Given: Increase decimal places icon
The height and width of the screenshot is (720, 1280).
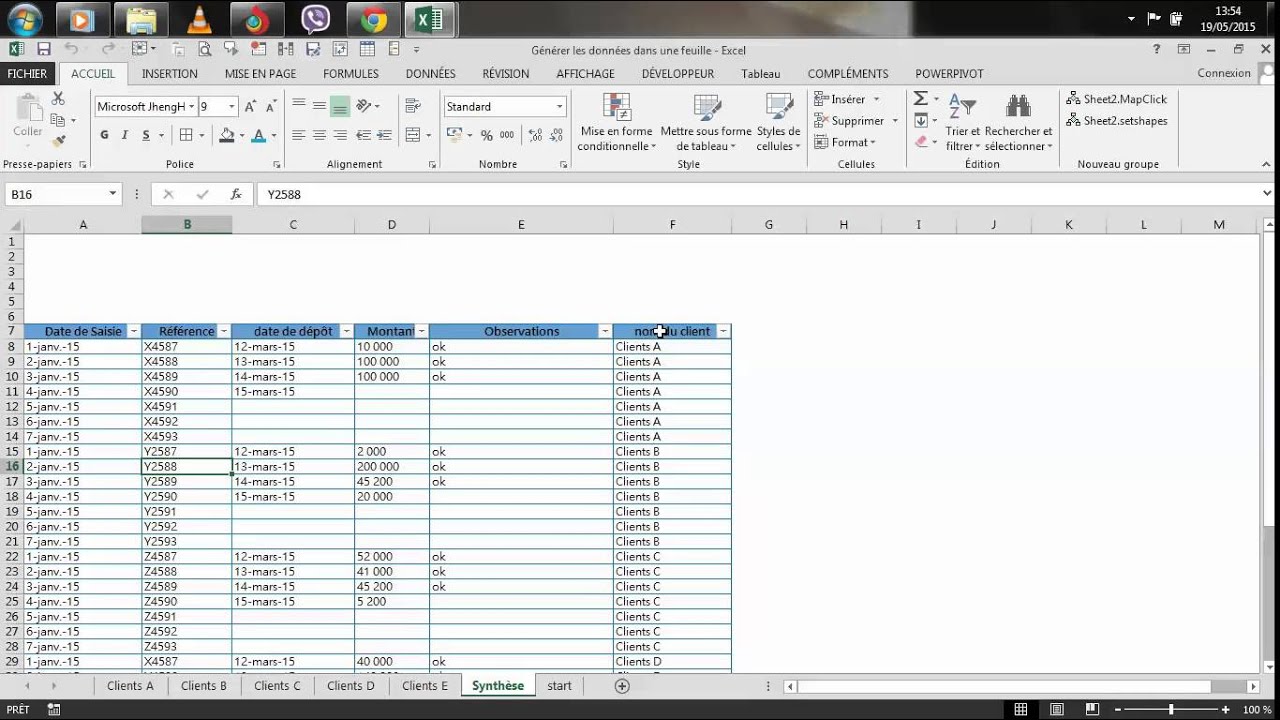Looking at the screenshot, I should [x=535, y=135].
